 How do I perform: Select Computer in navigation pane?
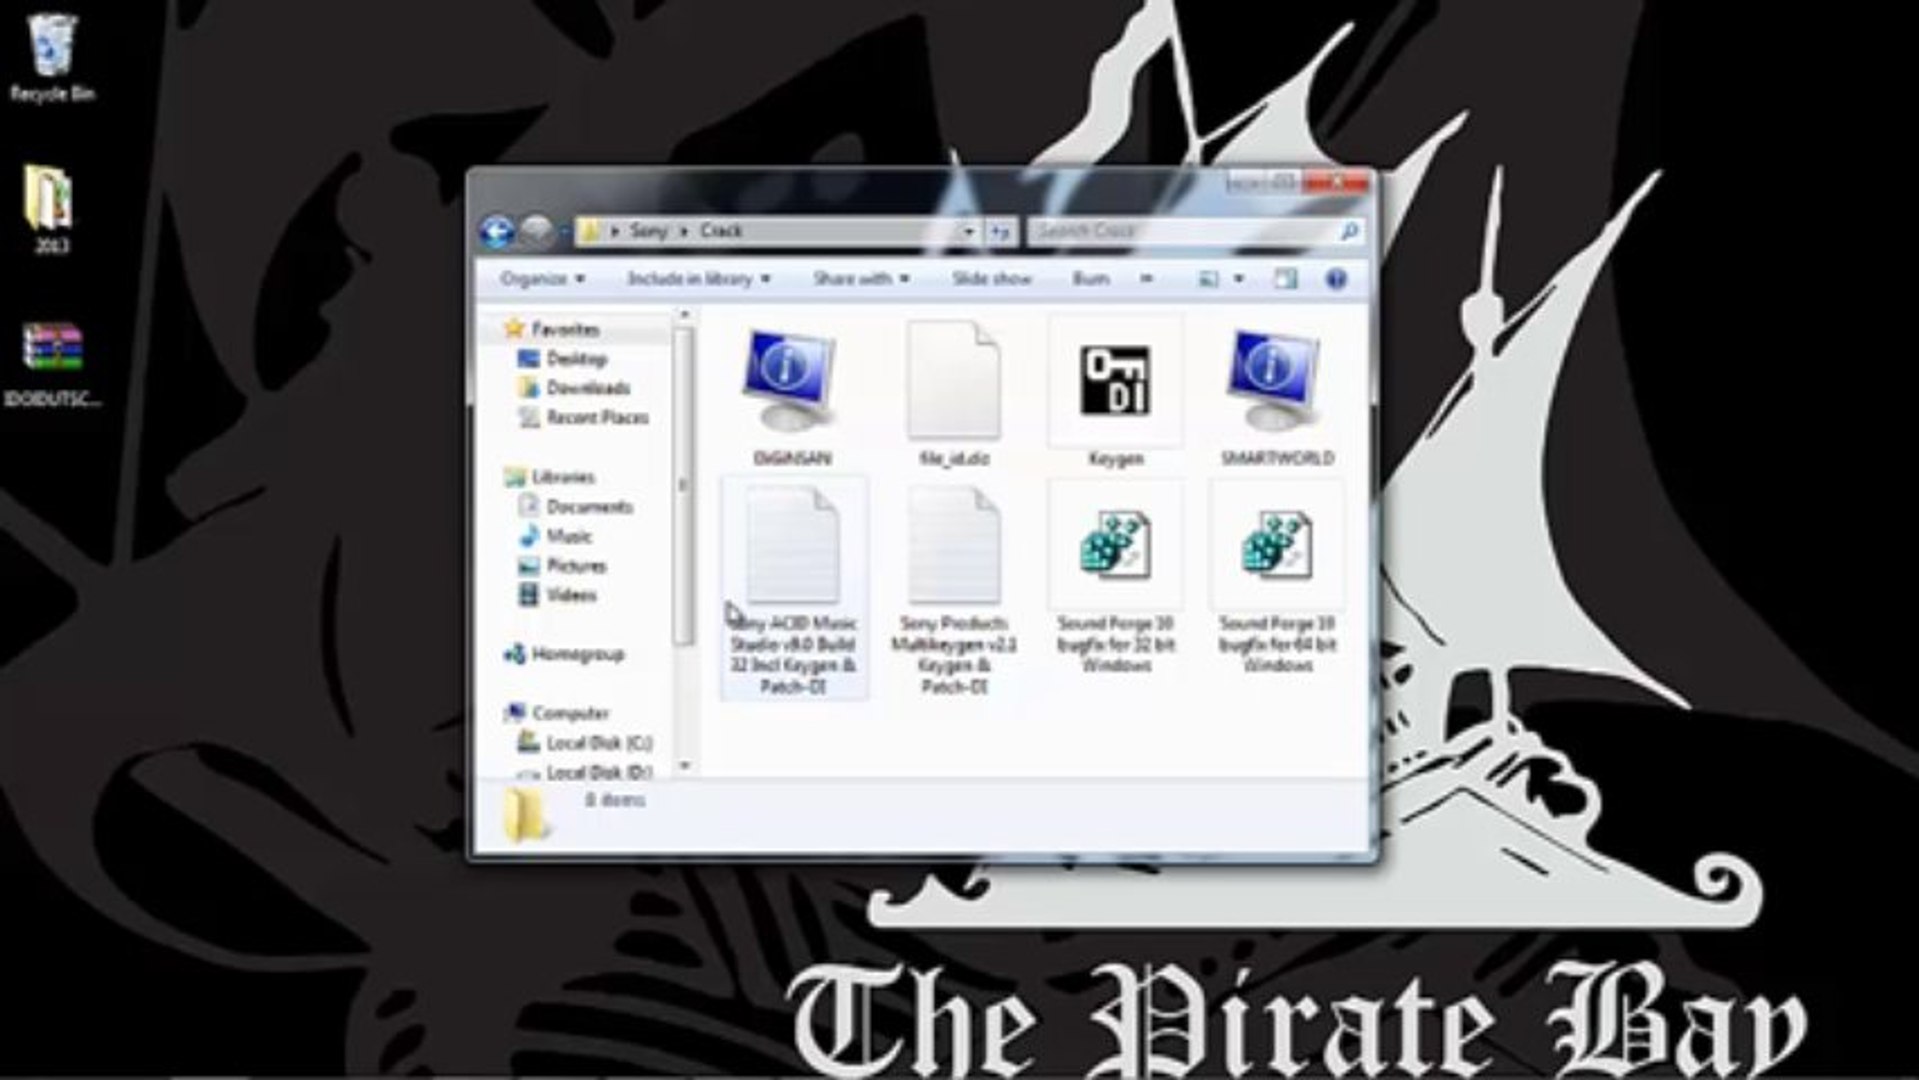(558, 713)
